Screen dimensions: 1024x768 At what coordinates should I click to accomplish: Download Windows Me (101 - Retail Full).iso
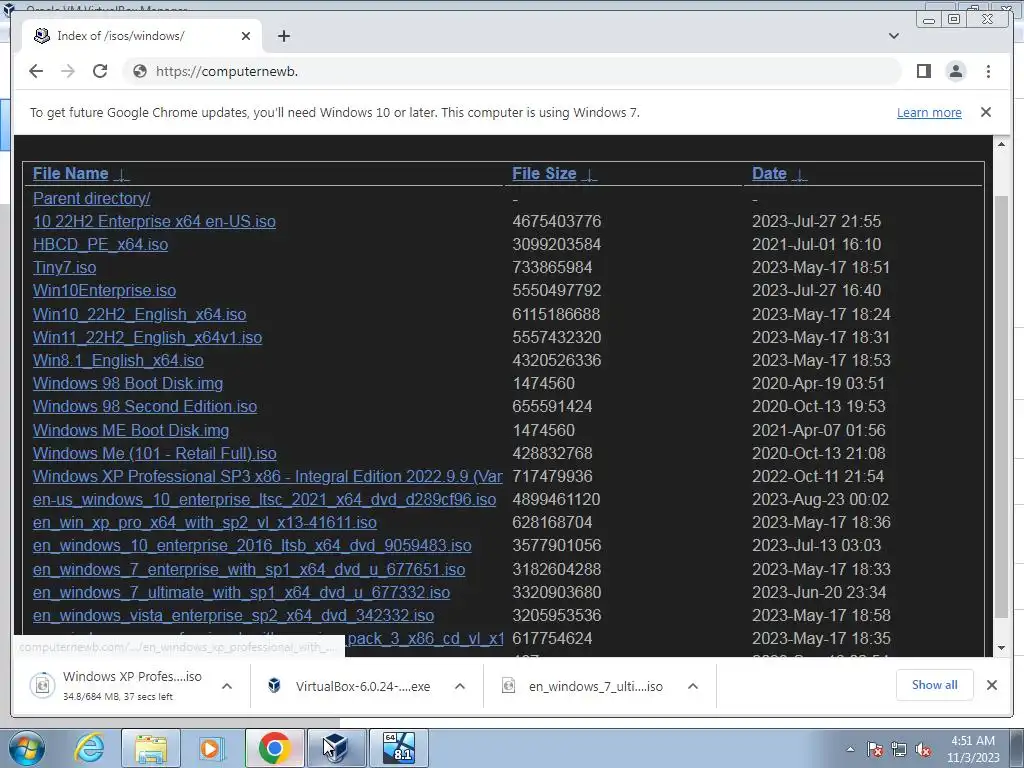(x=155, y=453)
